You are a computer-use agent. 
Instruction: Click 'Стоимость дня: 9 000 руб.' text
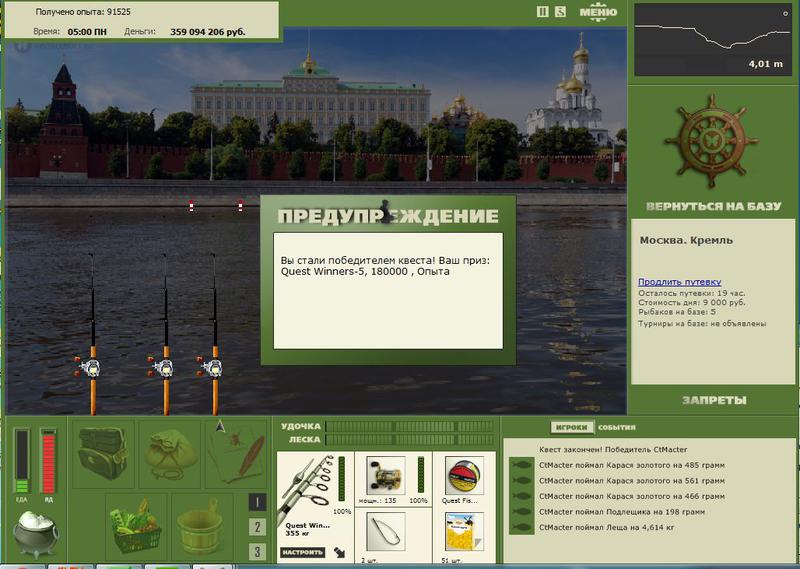691,303
